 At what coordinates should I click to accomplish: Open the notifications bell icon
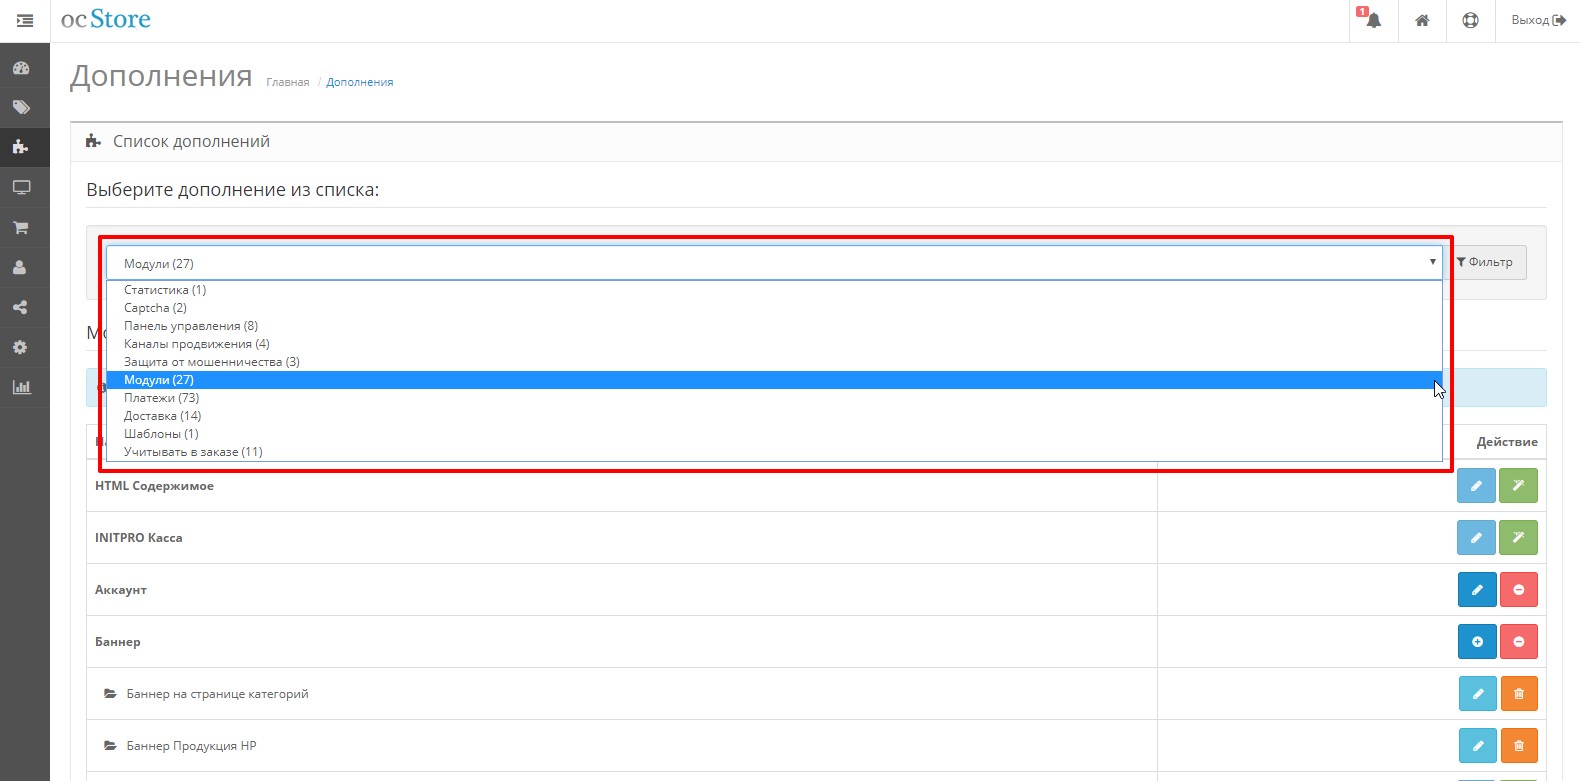(x=1373, y=20)
